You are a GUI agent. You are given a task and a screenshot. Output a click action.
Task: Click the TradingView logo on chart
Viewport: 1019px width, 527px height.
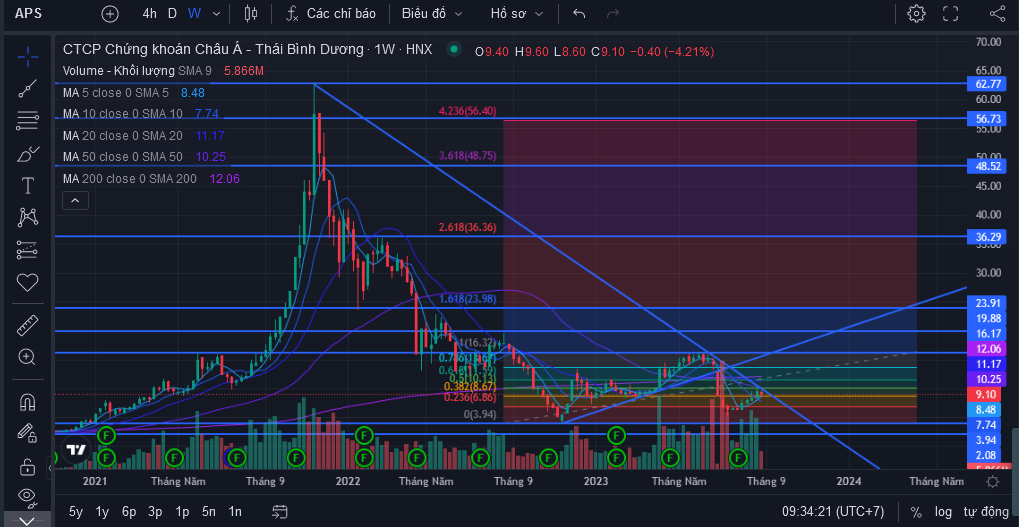click(x=76, y=450)
